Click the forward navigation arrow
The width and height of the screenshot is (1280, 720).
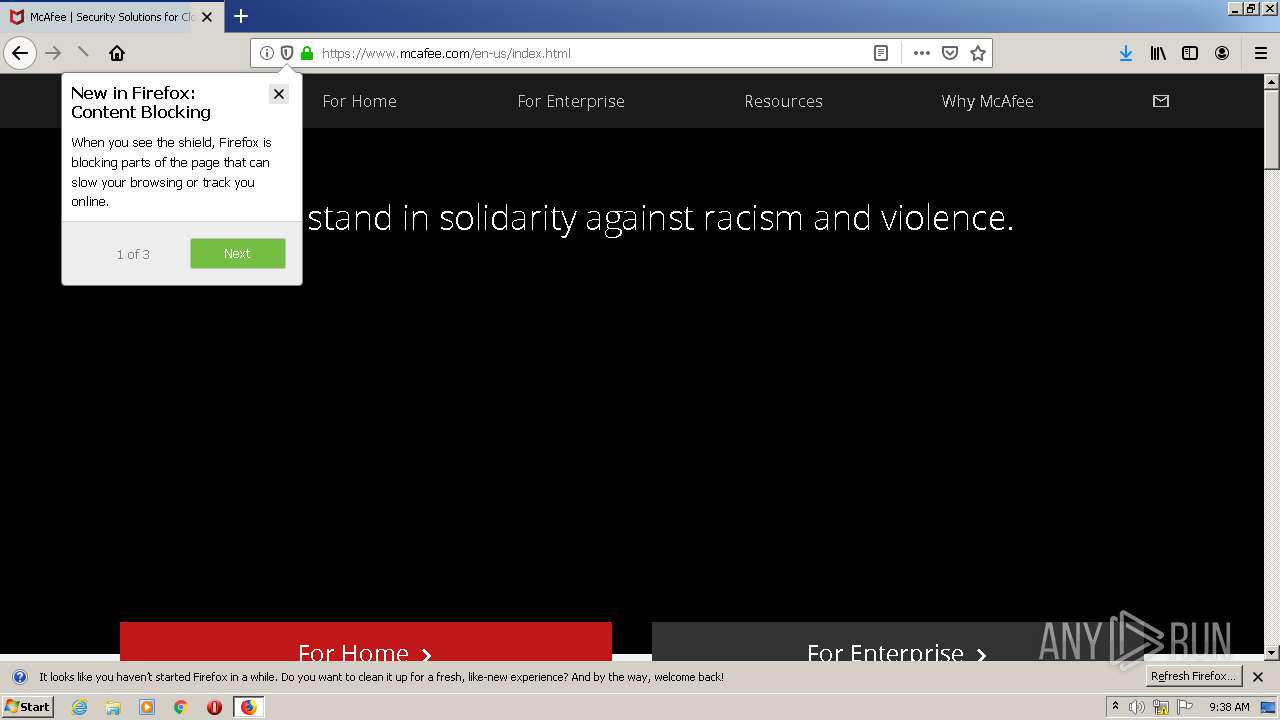[53, 53]
